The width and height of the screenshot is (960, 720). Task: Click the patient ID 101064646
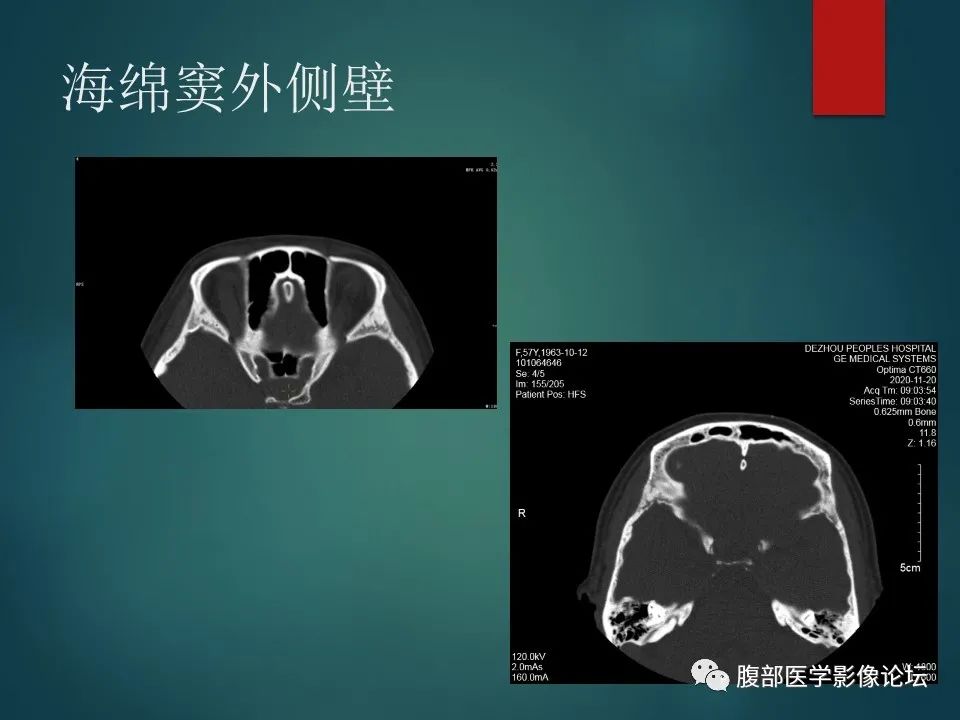(x=539, y=363)
